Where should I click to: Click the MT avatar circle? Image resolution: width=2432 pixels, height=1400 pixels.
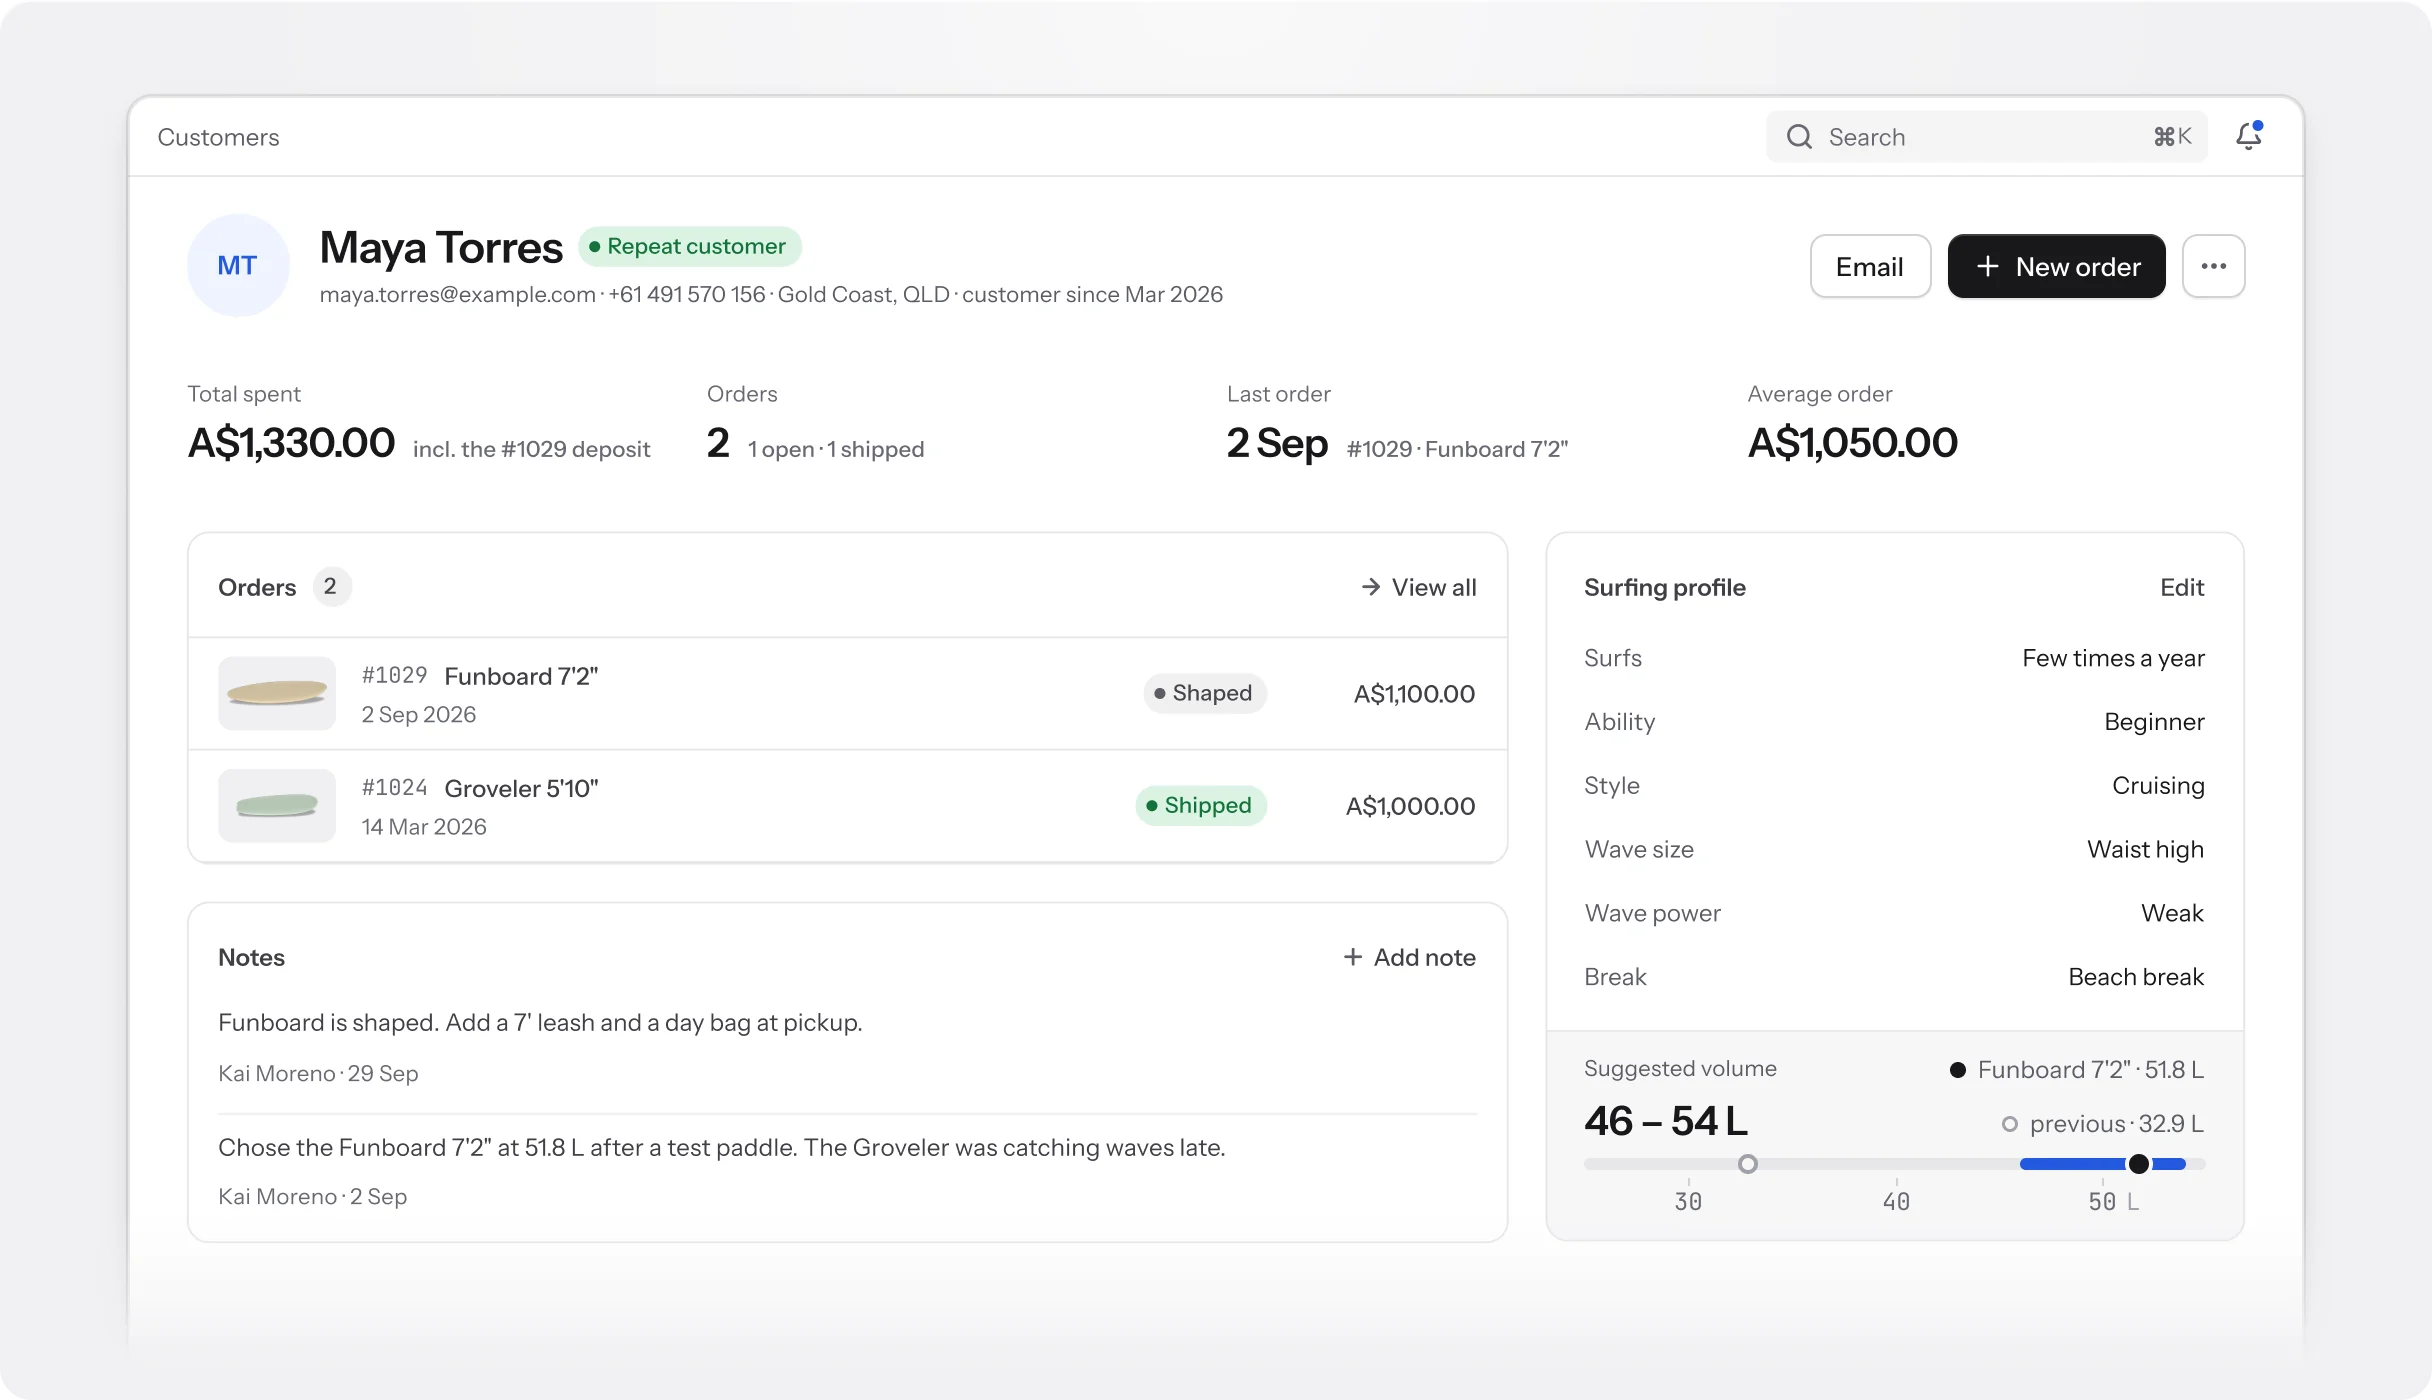[238, 265]
